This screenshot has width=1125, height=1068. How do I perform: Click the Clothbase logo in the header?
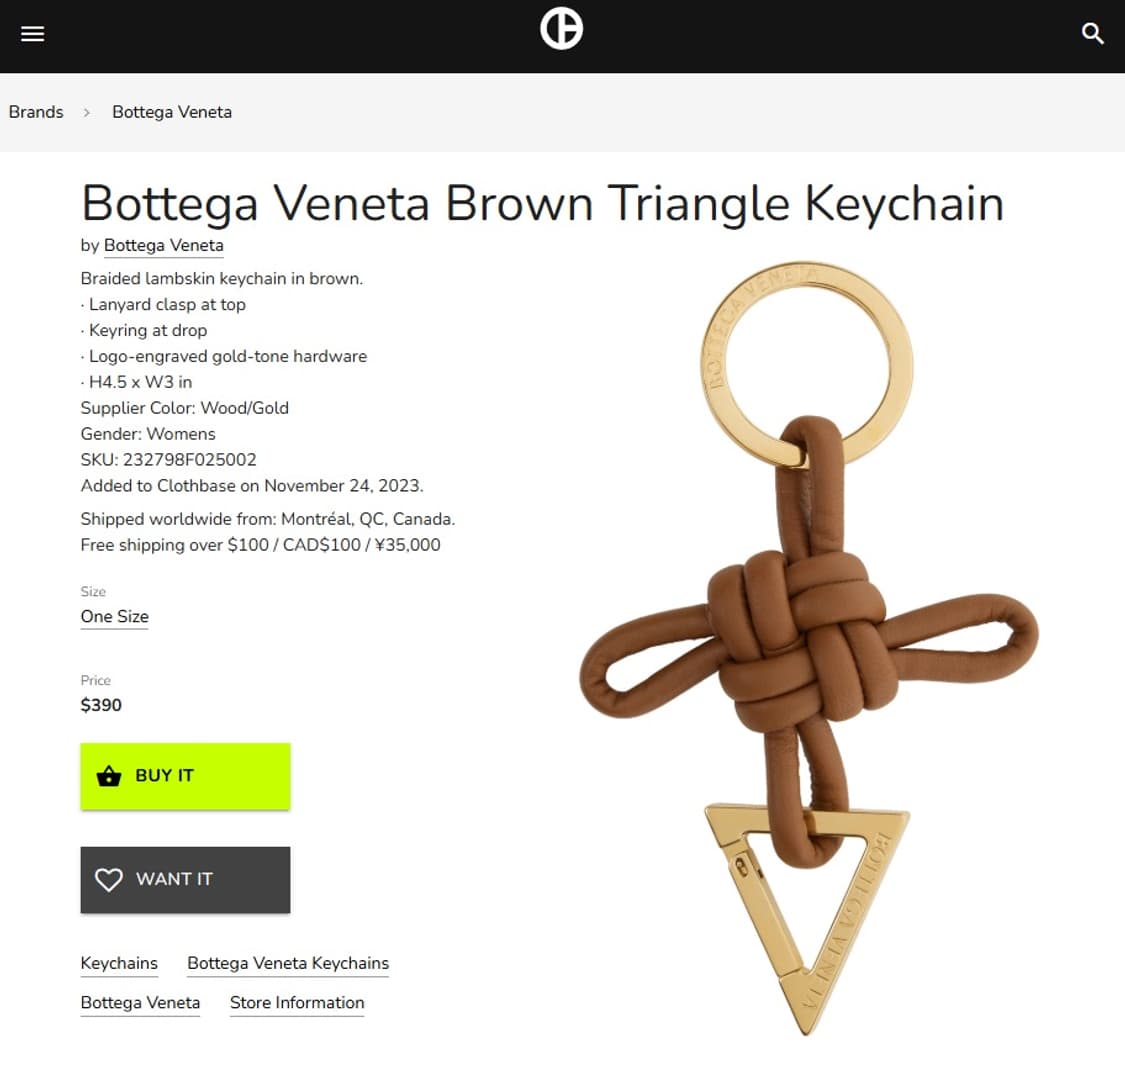coord(561,29)
